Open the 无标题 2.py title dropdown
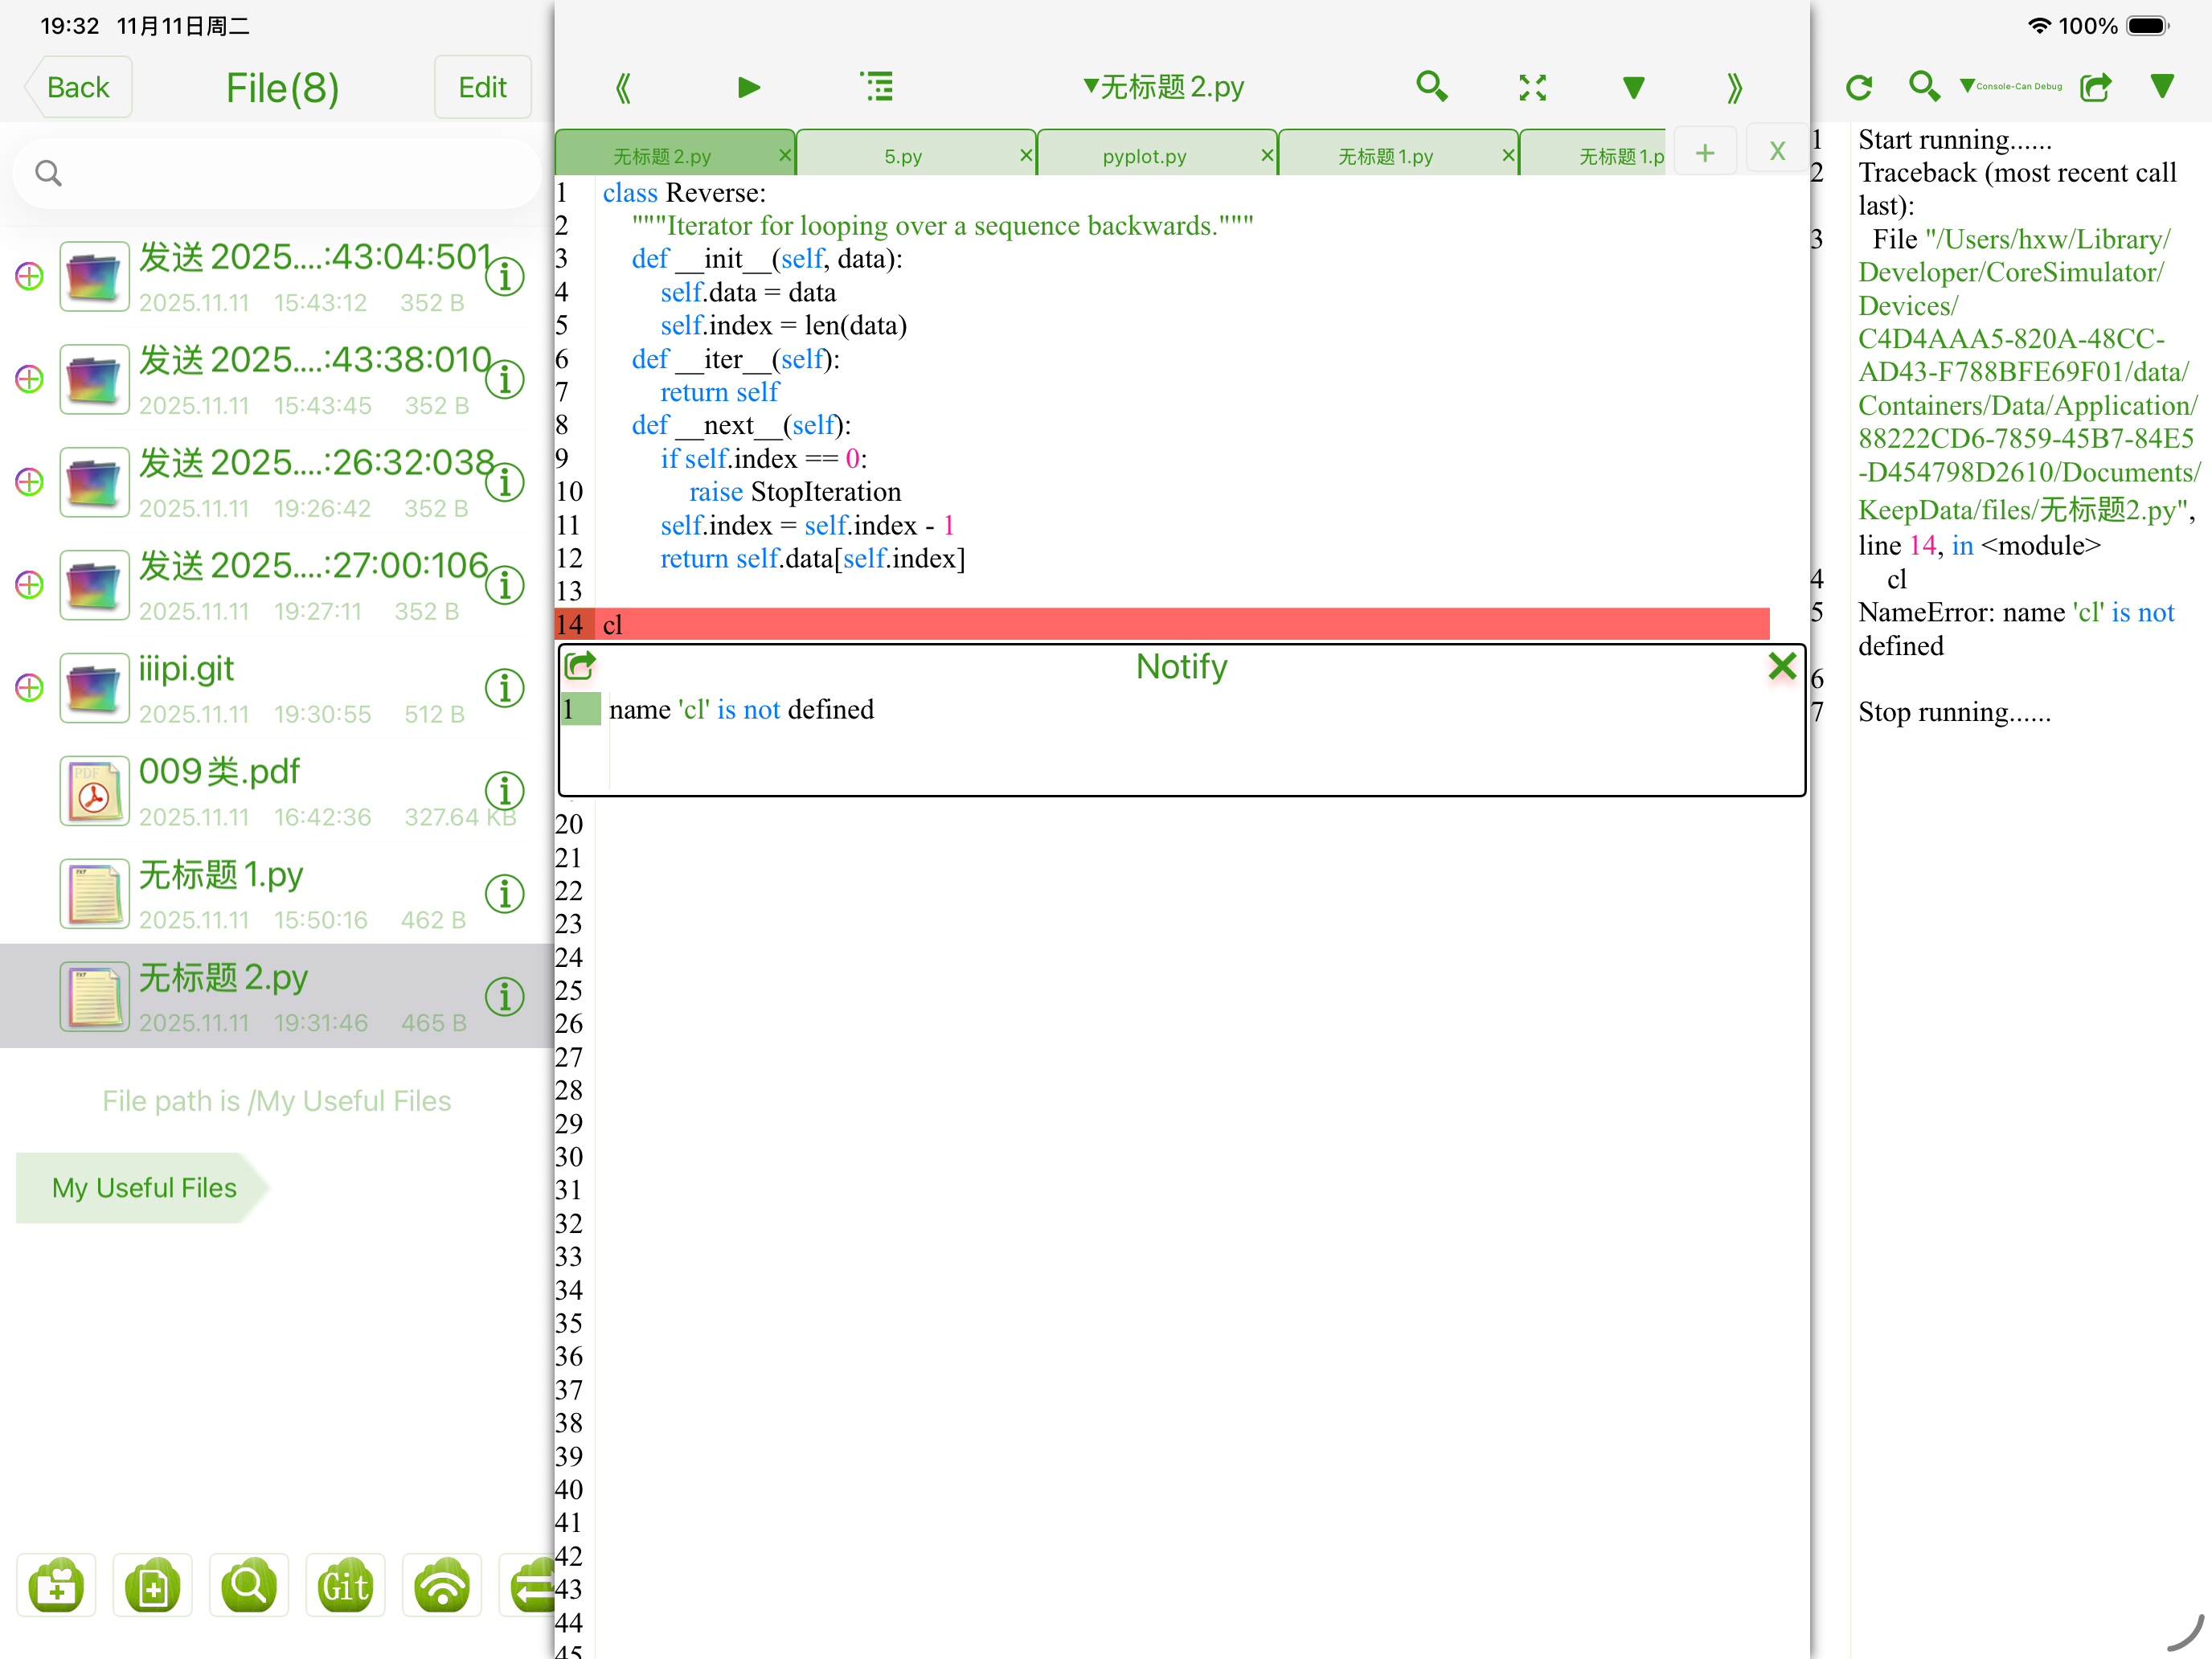2212x1659 pixels. click(1163, 88)
